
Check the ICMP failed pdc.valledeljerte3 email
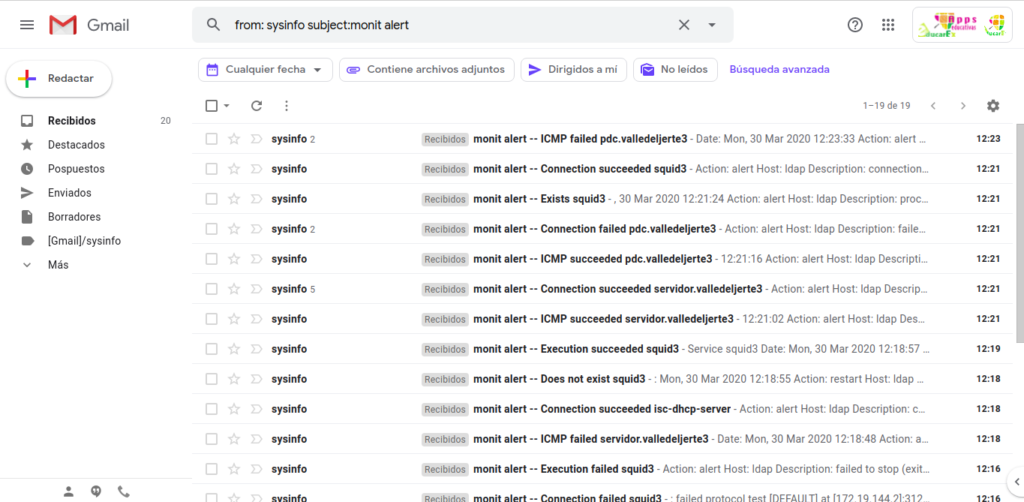[212, 139]
